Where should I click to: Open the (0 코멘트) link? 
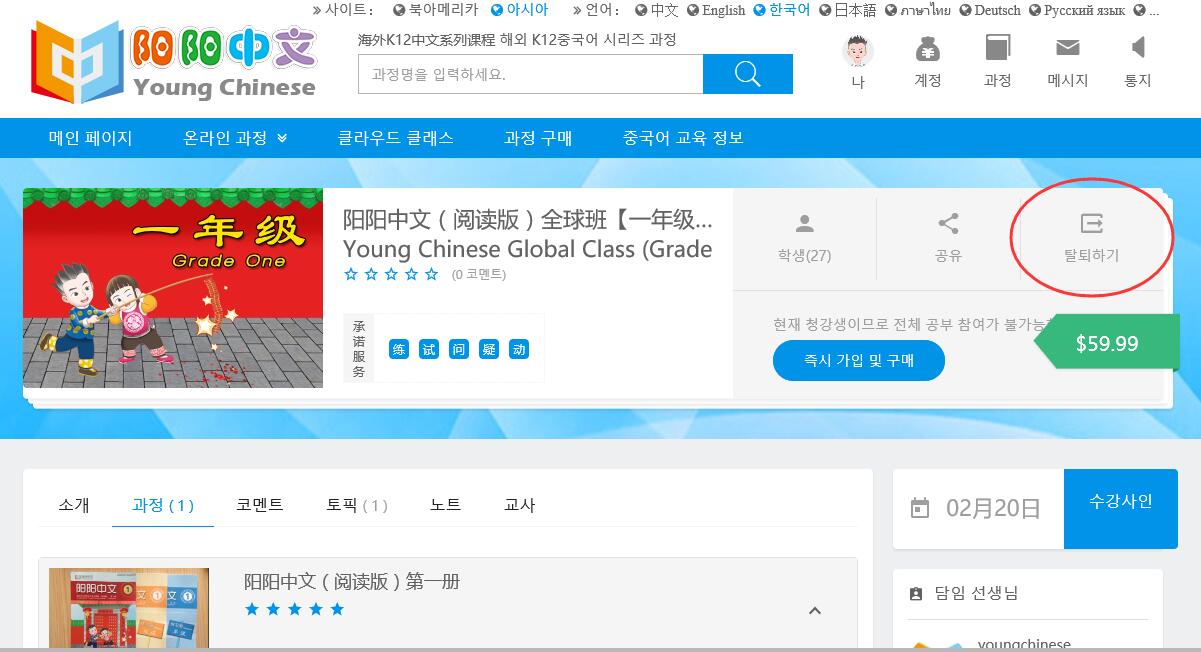[x=478, y=274]
